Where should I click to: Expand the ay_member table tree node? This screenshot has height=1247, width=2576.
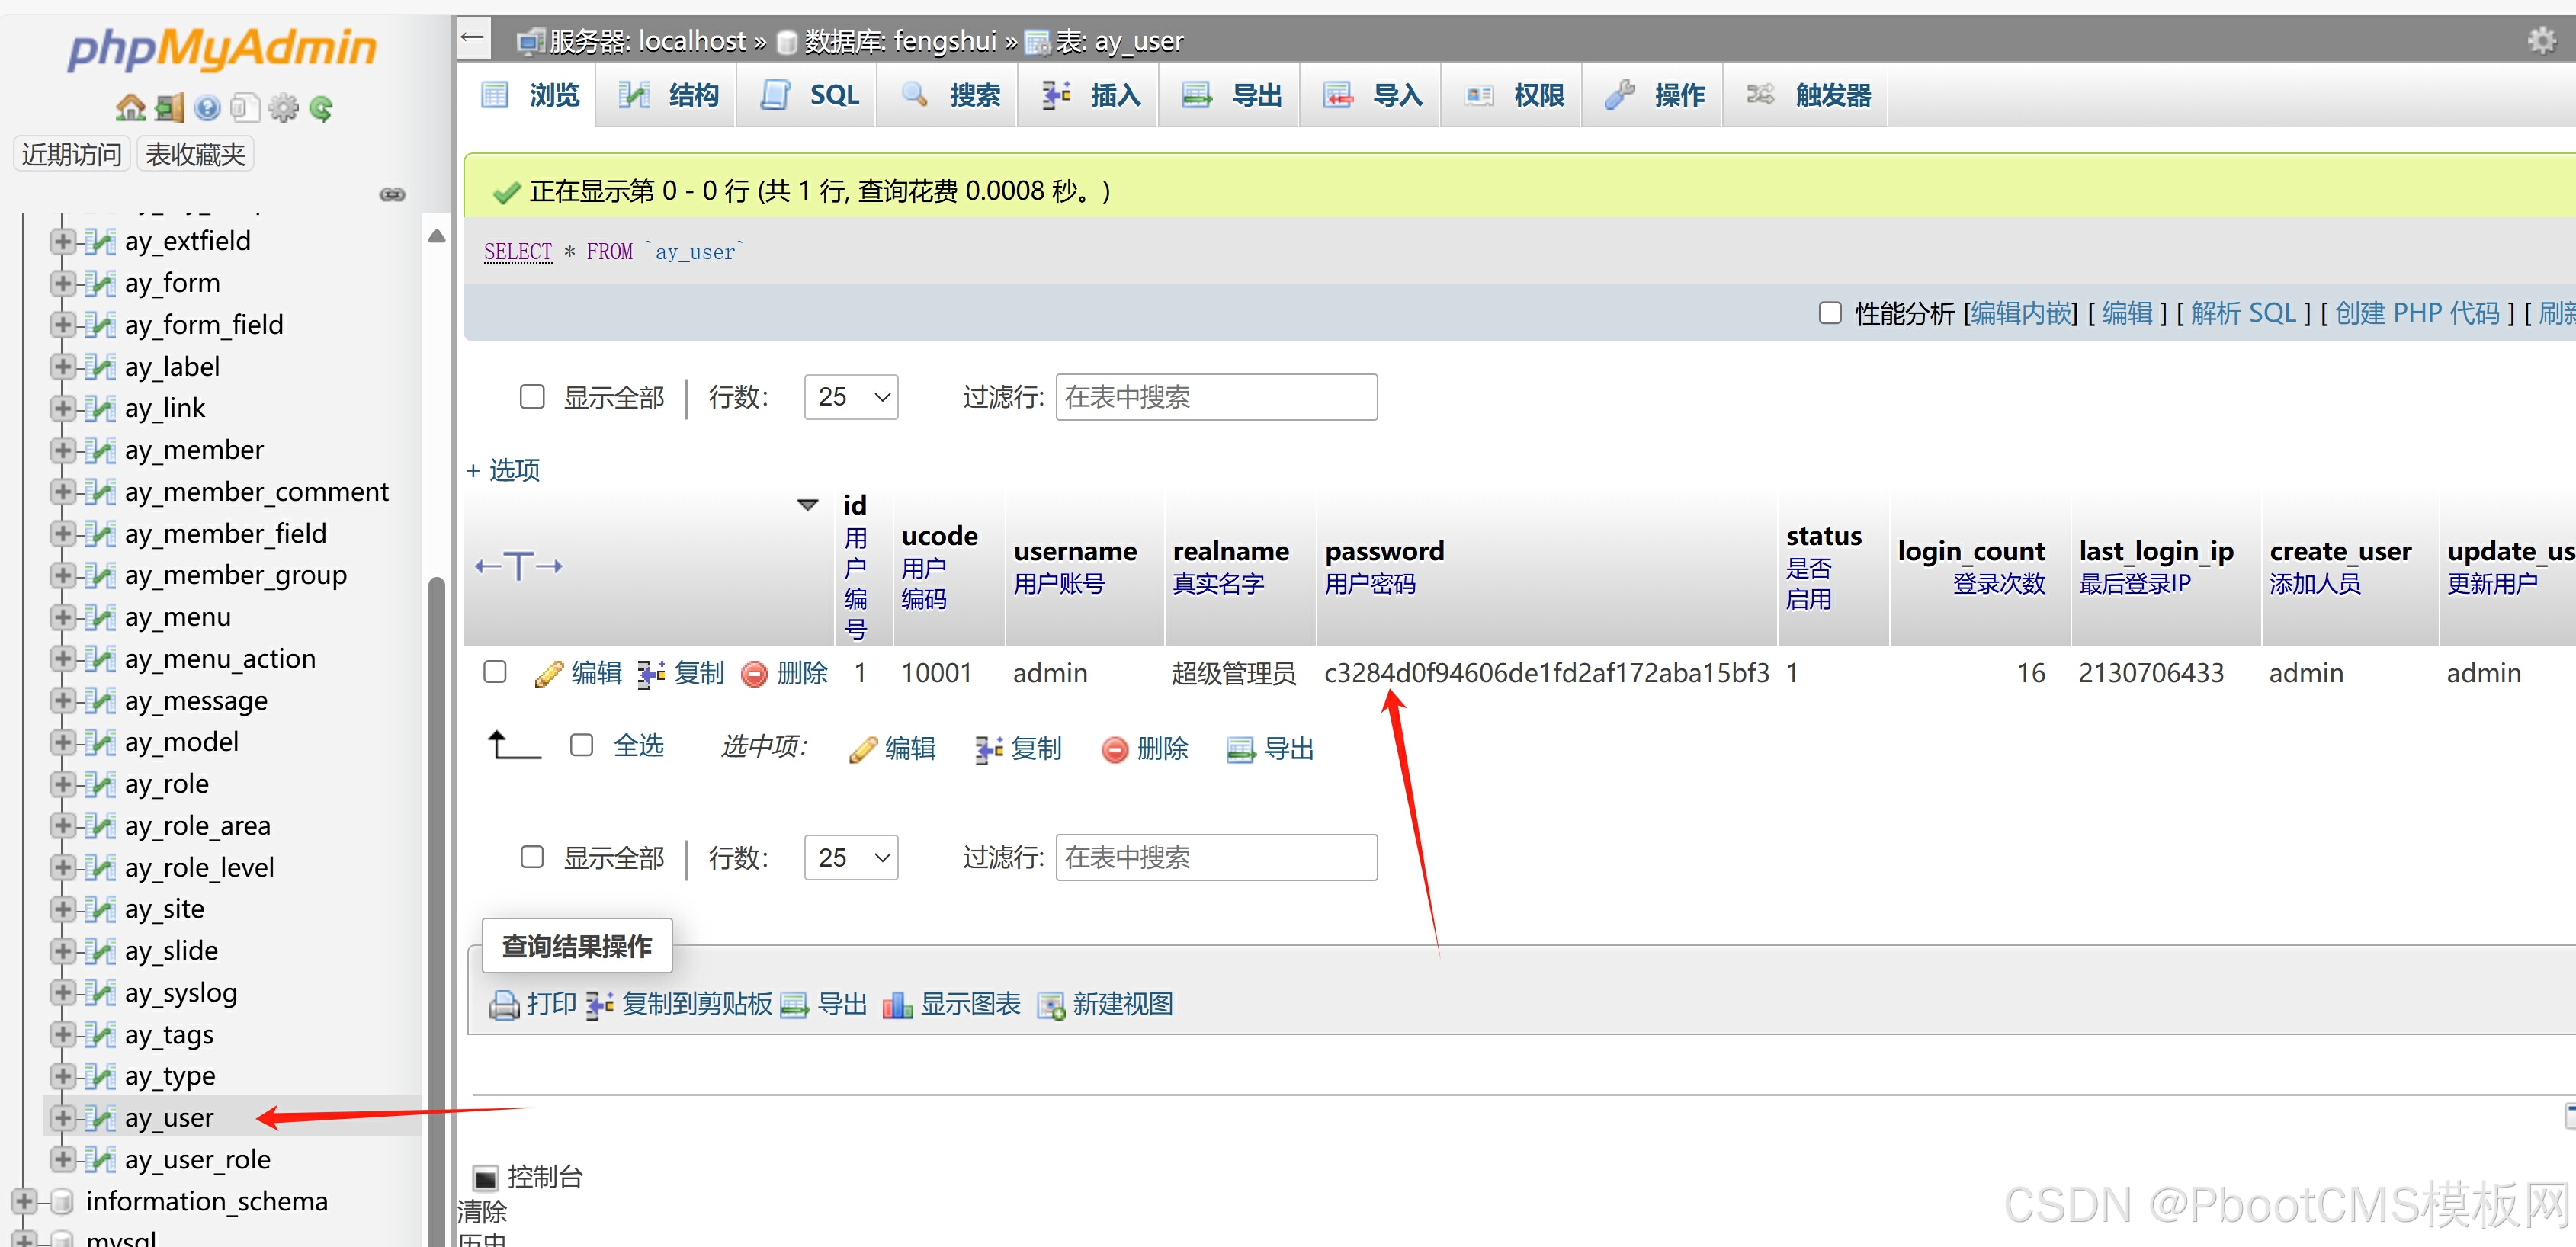click(x=62, y=450)
